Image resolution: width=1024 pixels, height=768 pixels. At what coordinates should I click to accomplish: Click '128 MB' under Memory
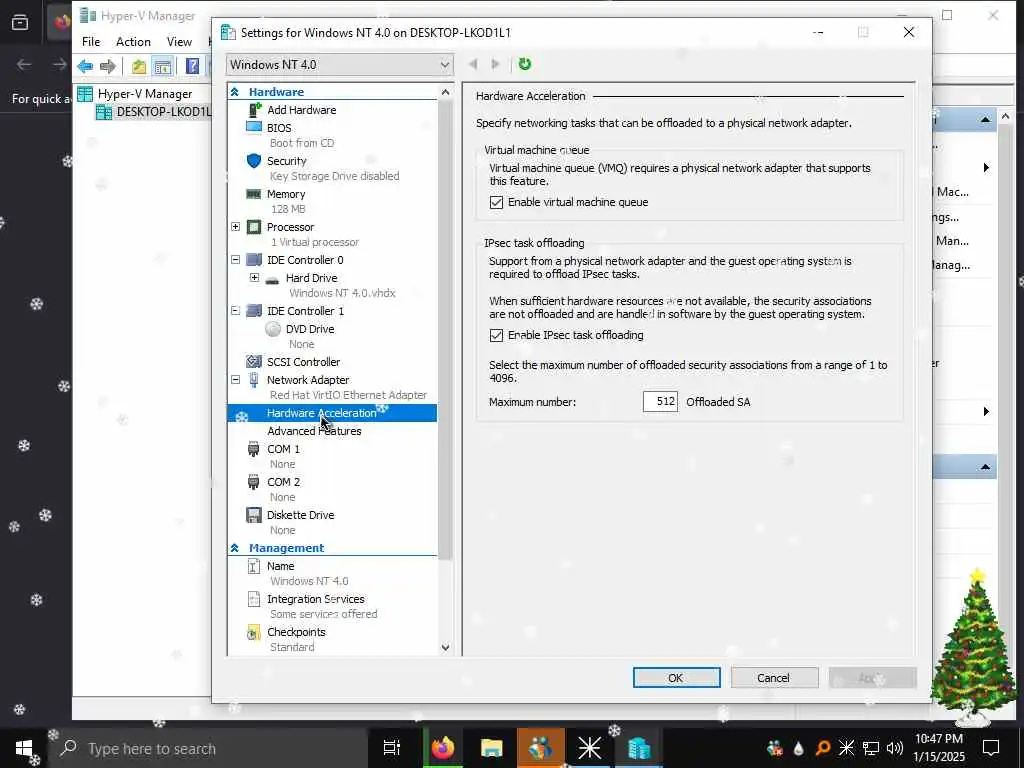(x=288, y=209)
